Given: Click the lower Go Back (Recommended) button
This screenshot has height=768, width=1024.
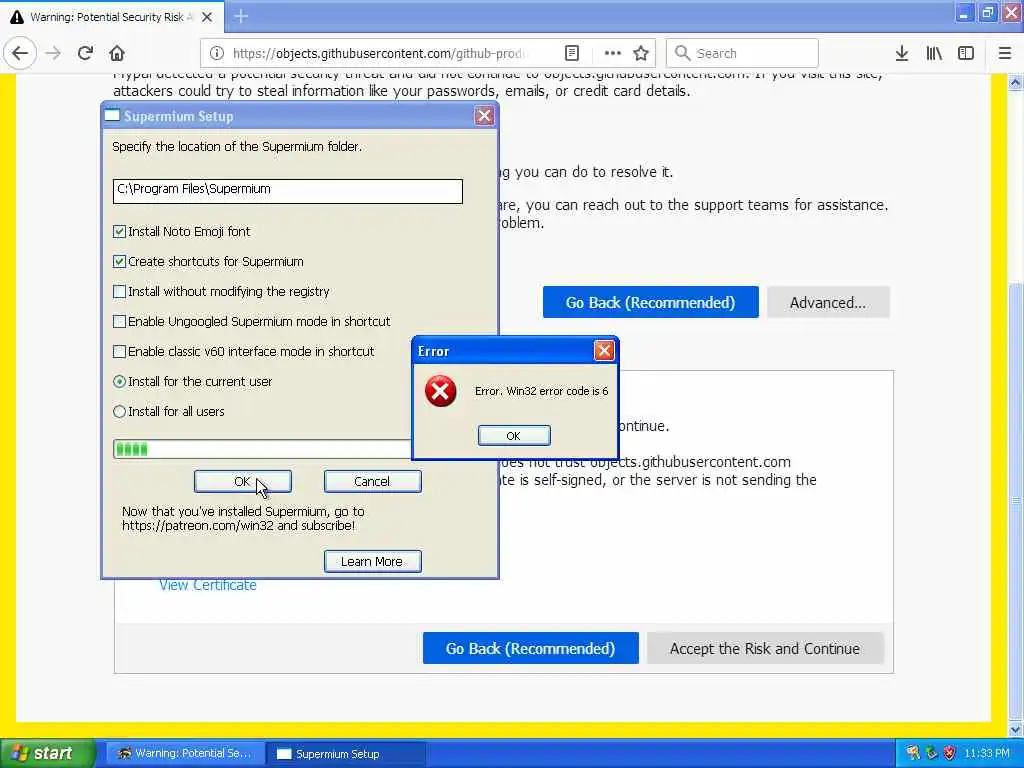Looking at the screenshot, I should (x=530, y=648).
